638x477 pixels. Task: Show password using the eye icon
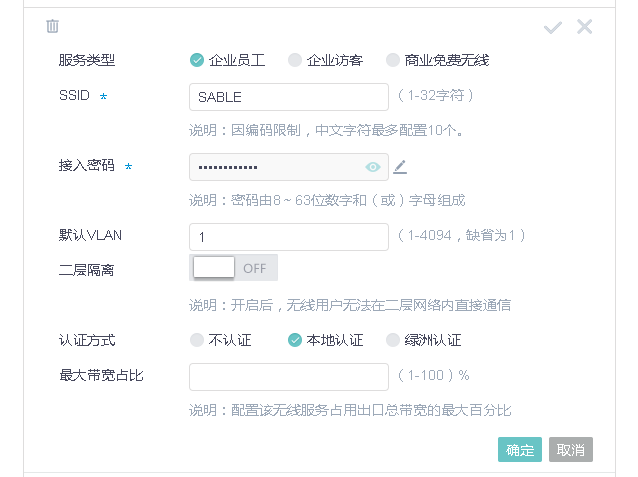(x=373, y=167)
